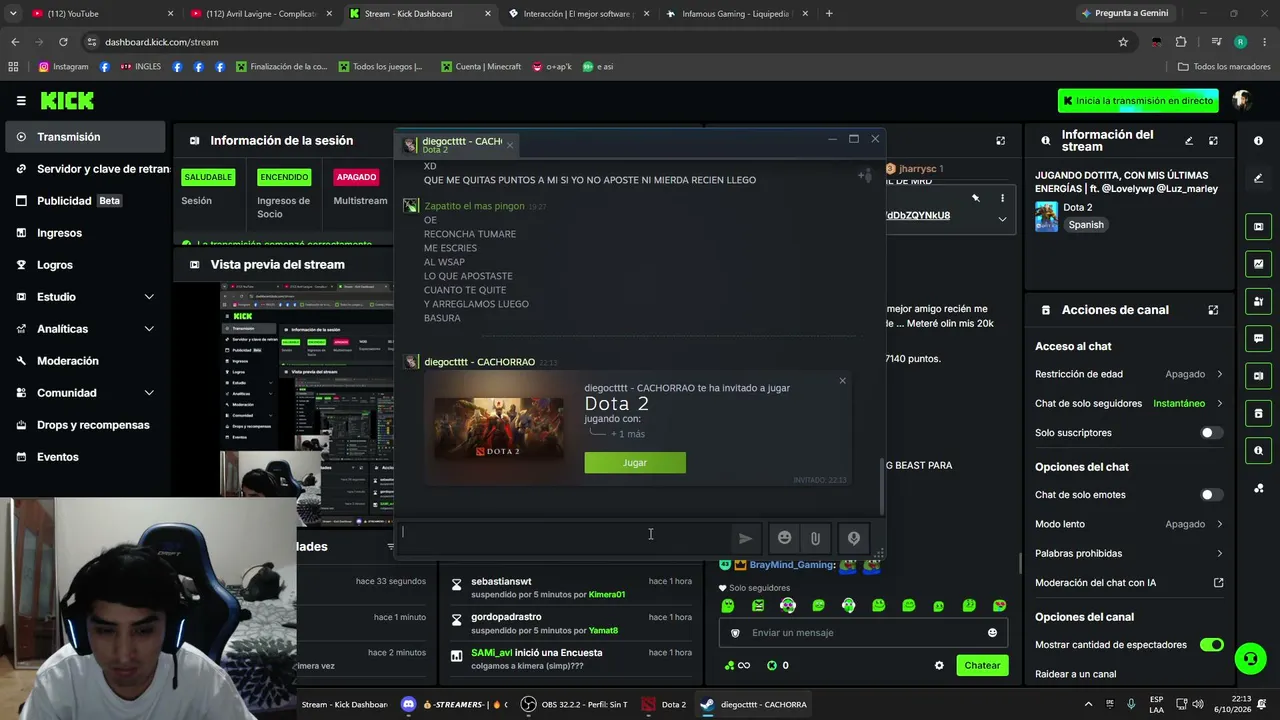This screenshot has width=1280, height=720.
Task: Click the green Jugar button for Dota 2
Action: tap(635, 463)
